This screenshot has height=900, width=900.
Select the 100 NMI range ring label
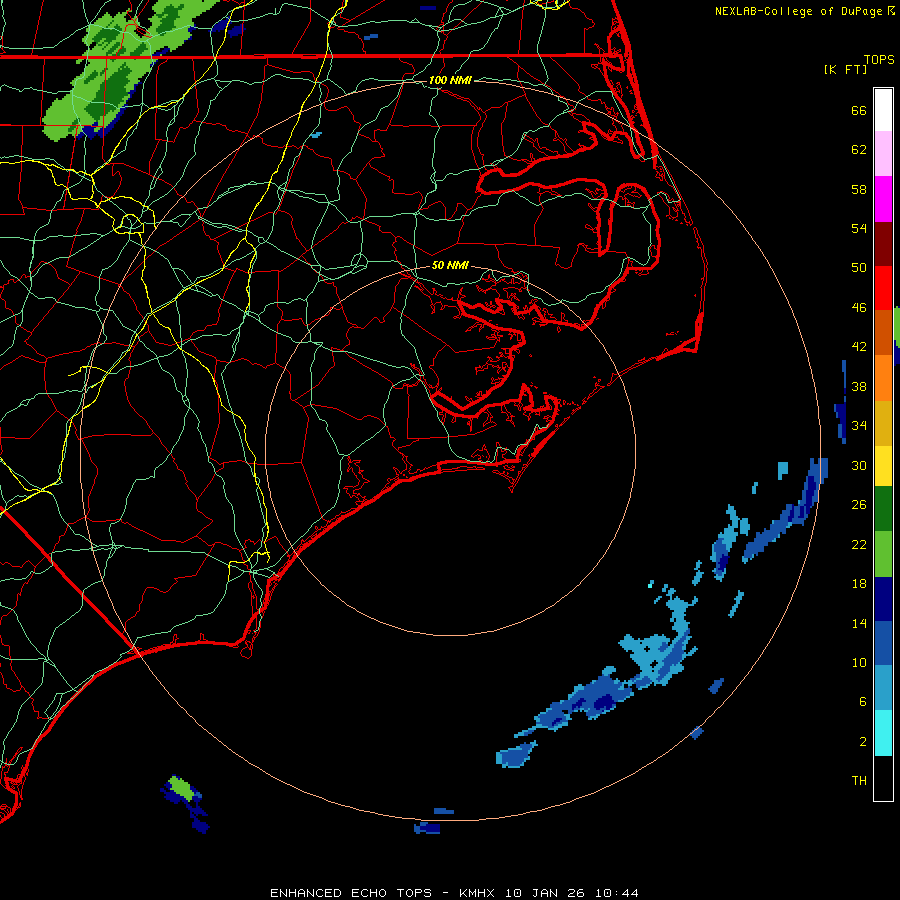(451, 80)
